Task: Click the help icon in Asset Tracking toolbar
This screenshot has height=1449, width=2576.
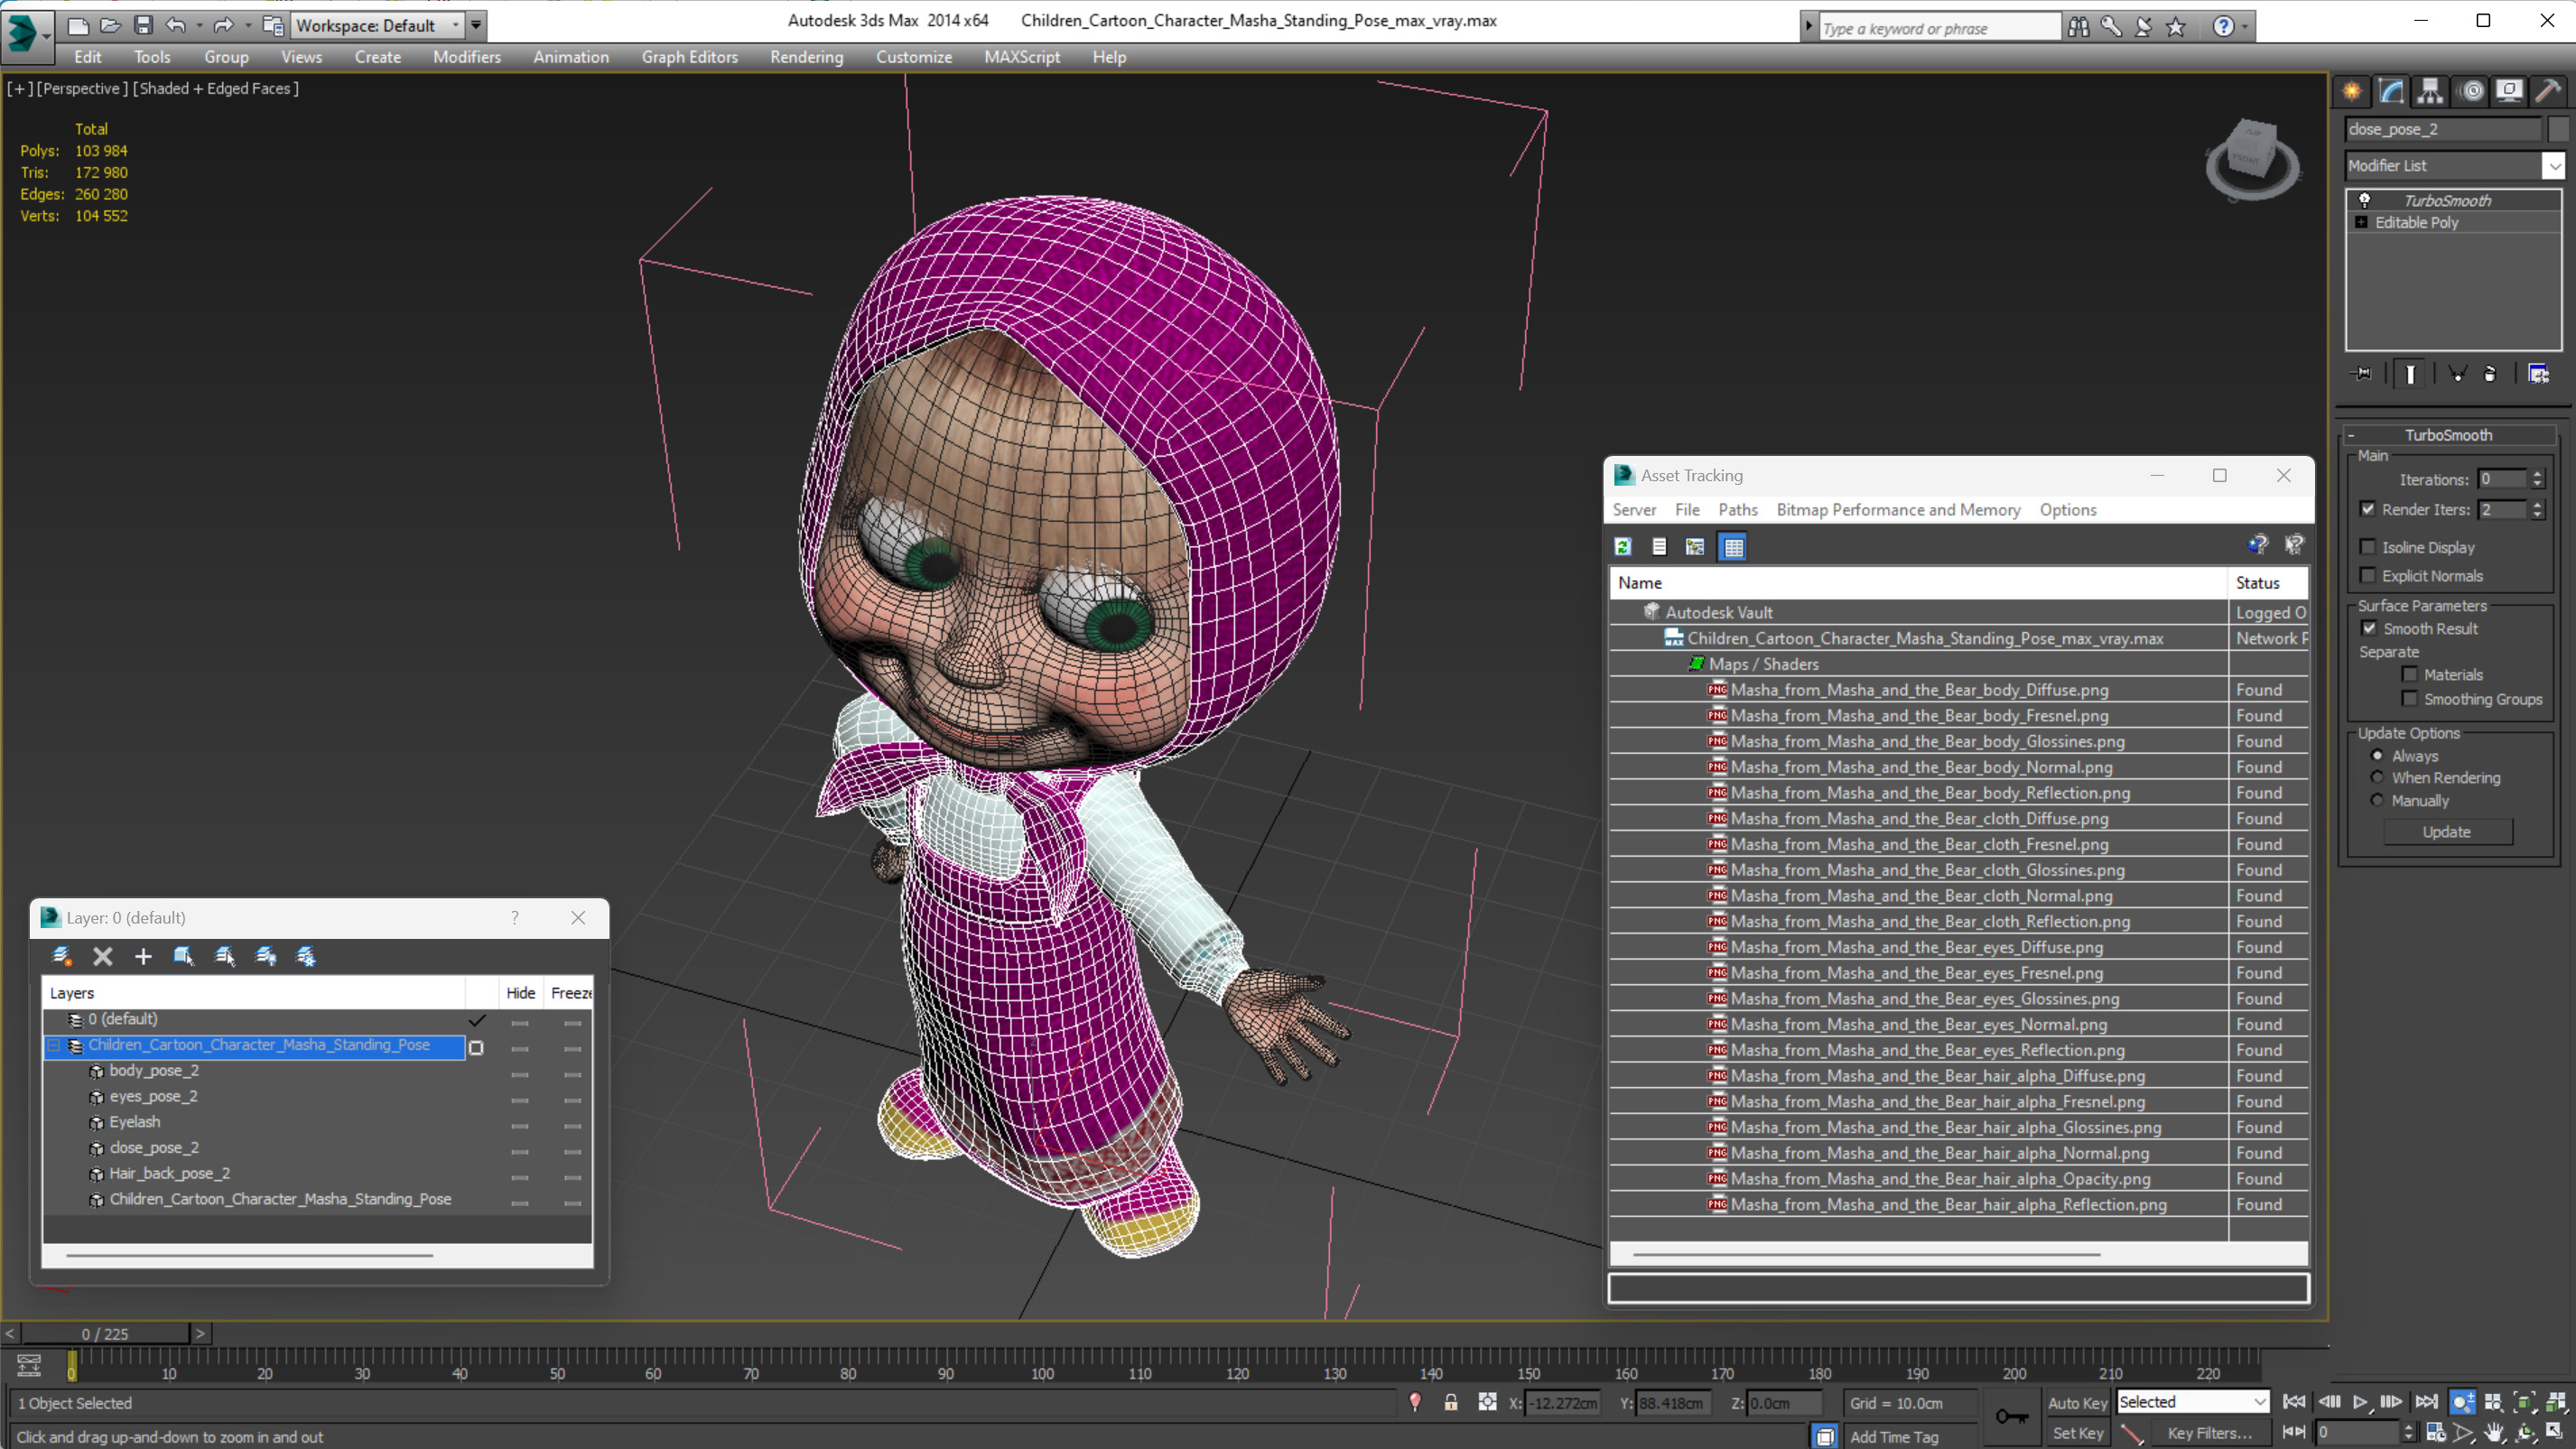Action: (2258, 544)
